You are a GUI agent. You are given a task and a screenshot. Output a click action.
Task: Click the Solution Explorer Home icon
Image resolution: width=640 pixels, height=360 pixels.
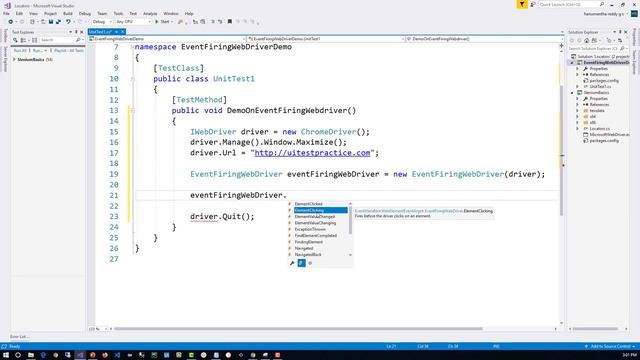pos(587,40)
